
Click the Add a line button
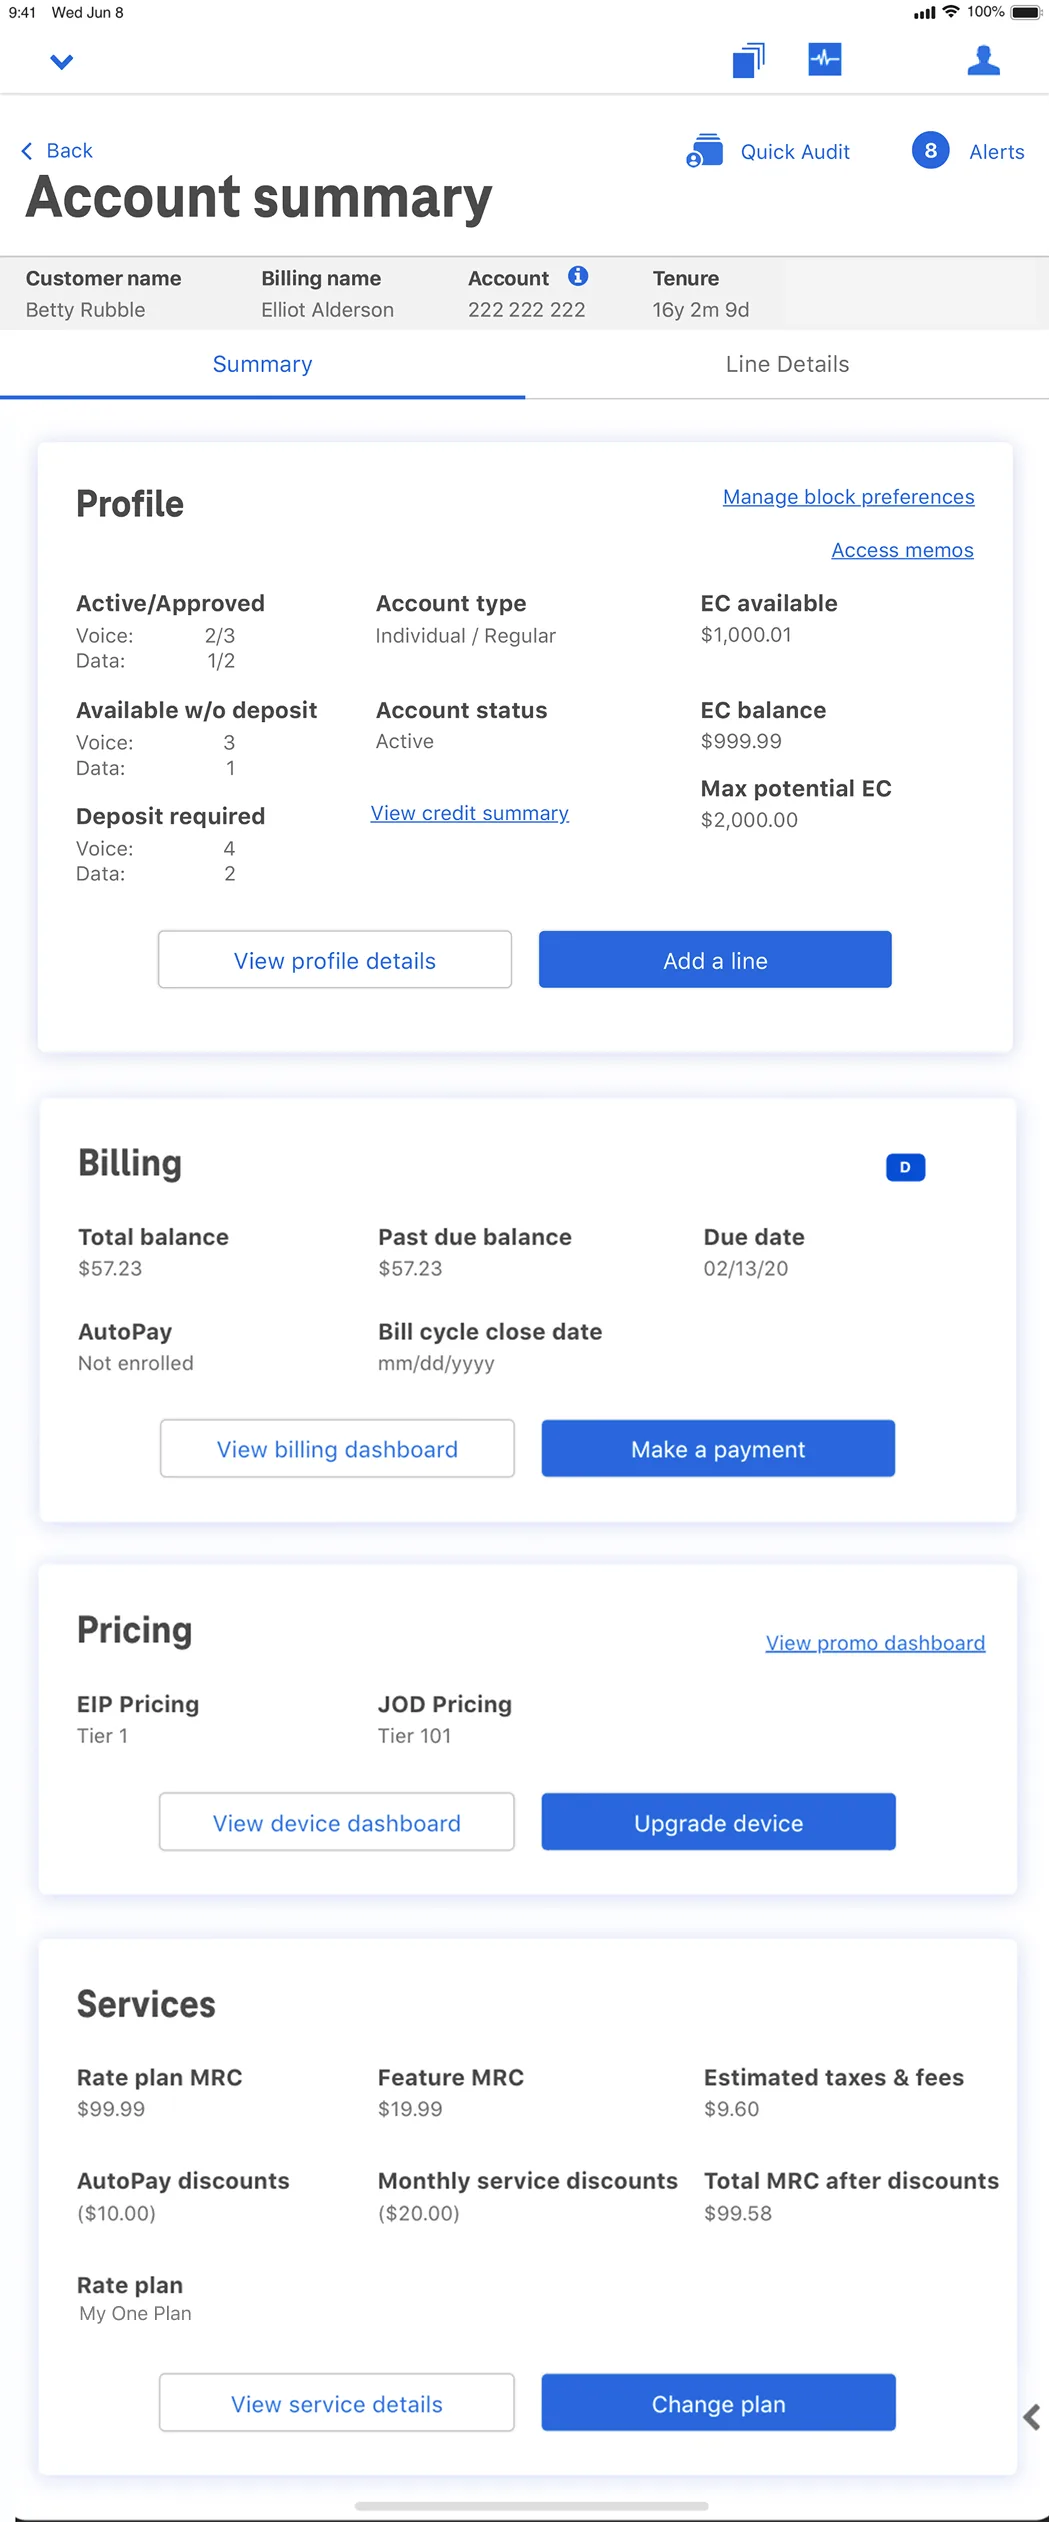(x=715, y=960)
